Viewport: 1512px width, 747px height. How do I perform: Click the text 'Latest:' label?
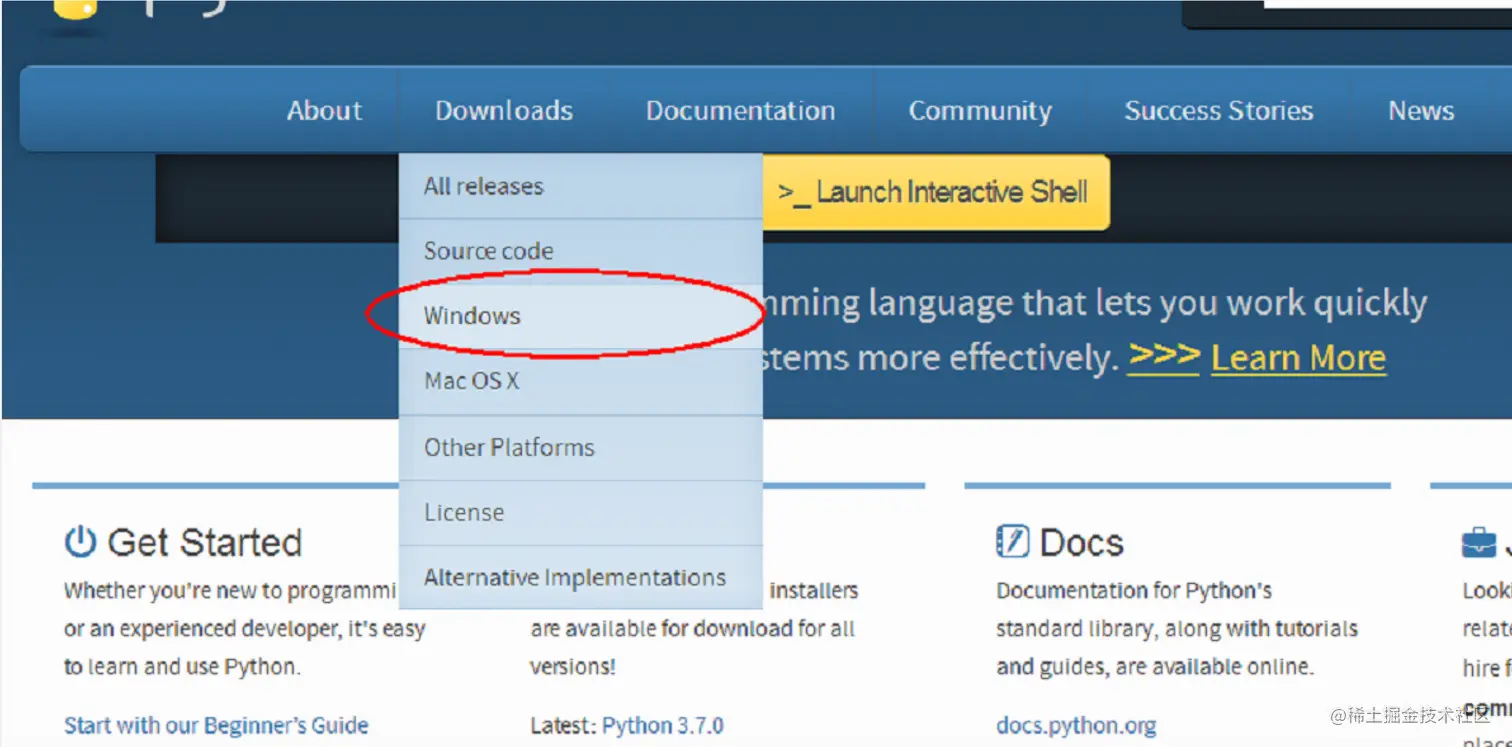(x=563, y=725)
